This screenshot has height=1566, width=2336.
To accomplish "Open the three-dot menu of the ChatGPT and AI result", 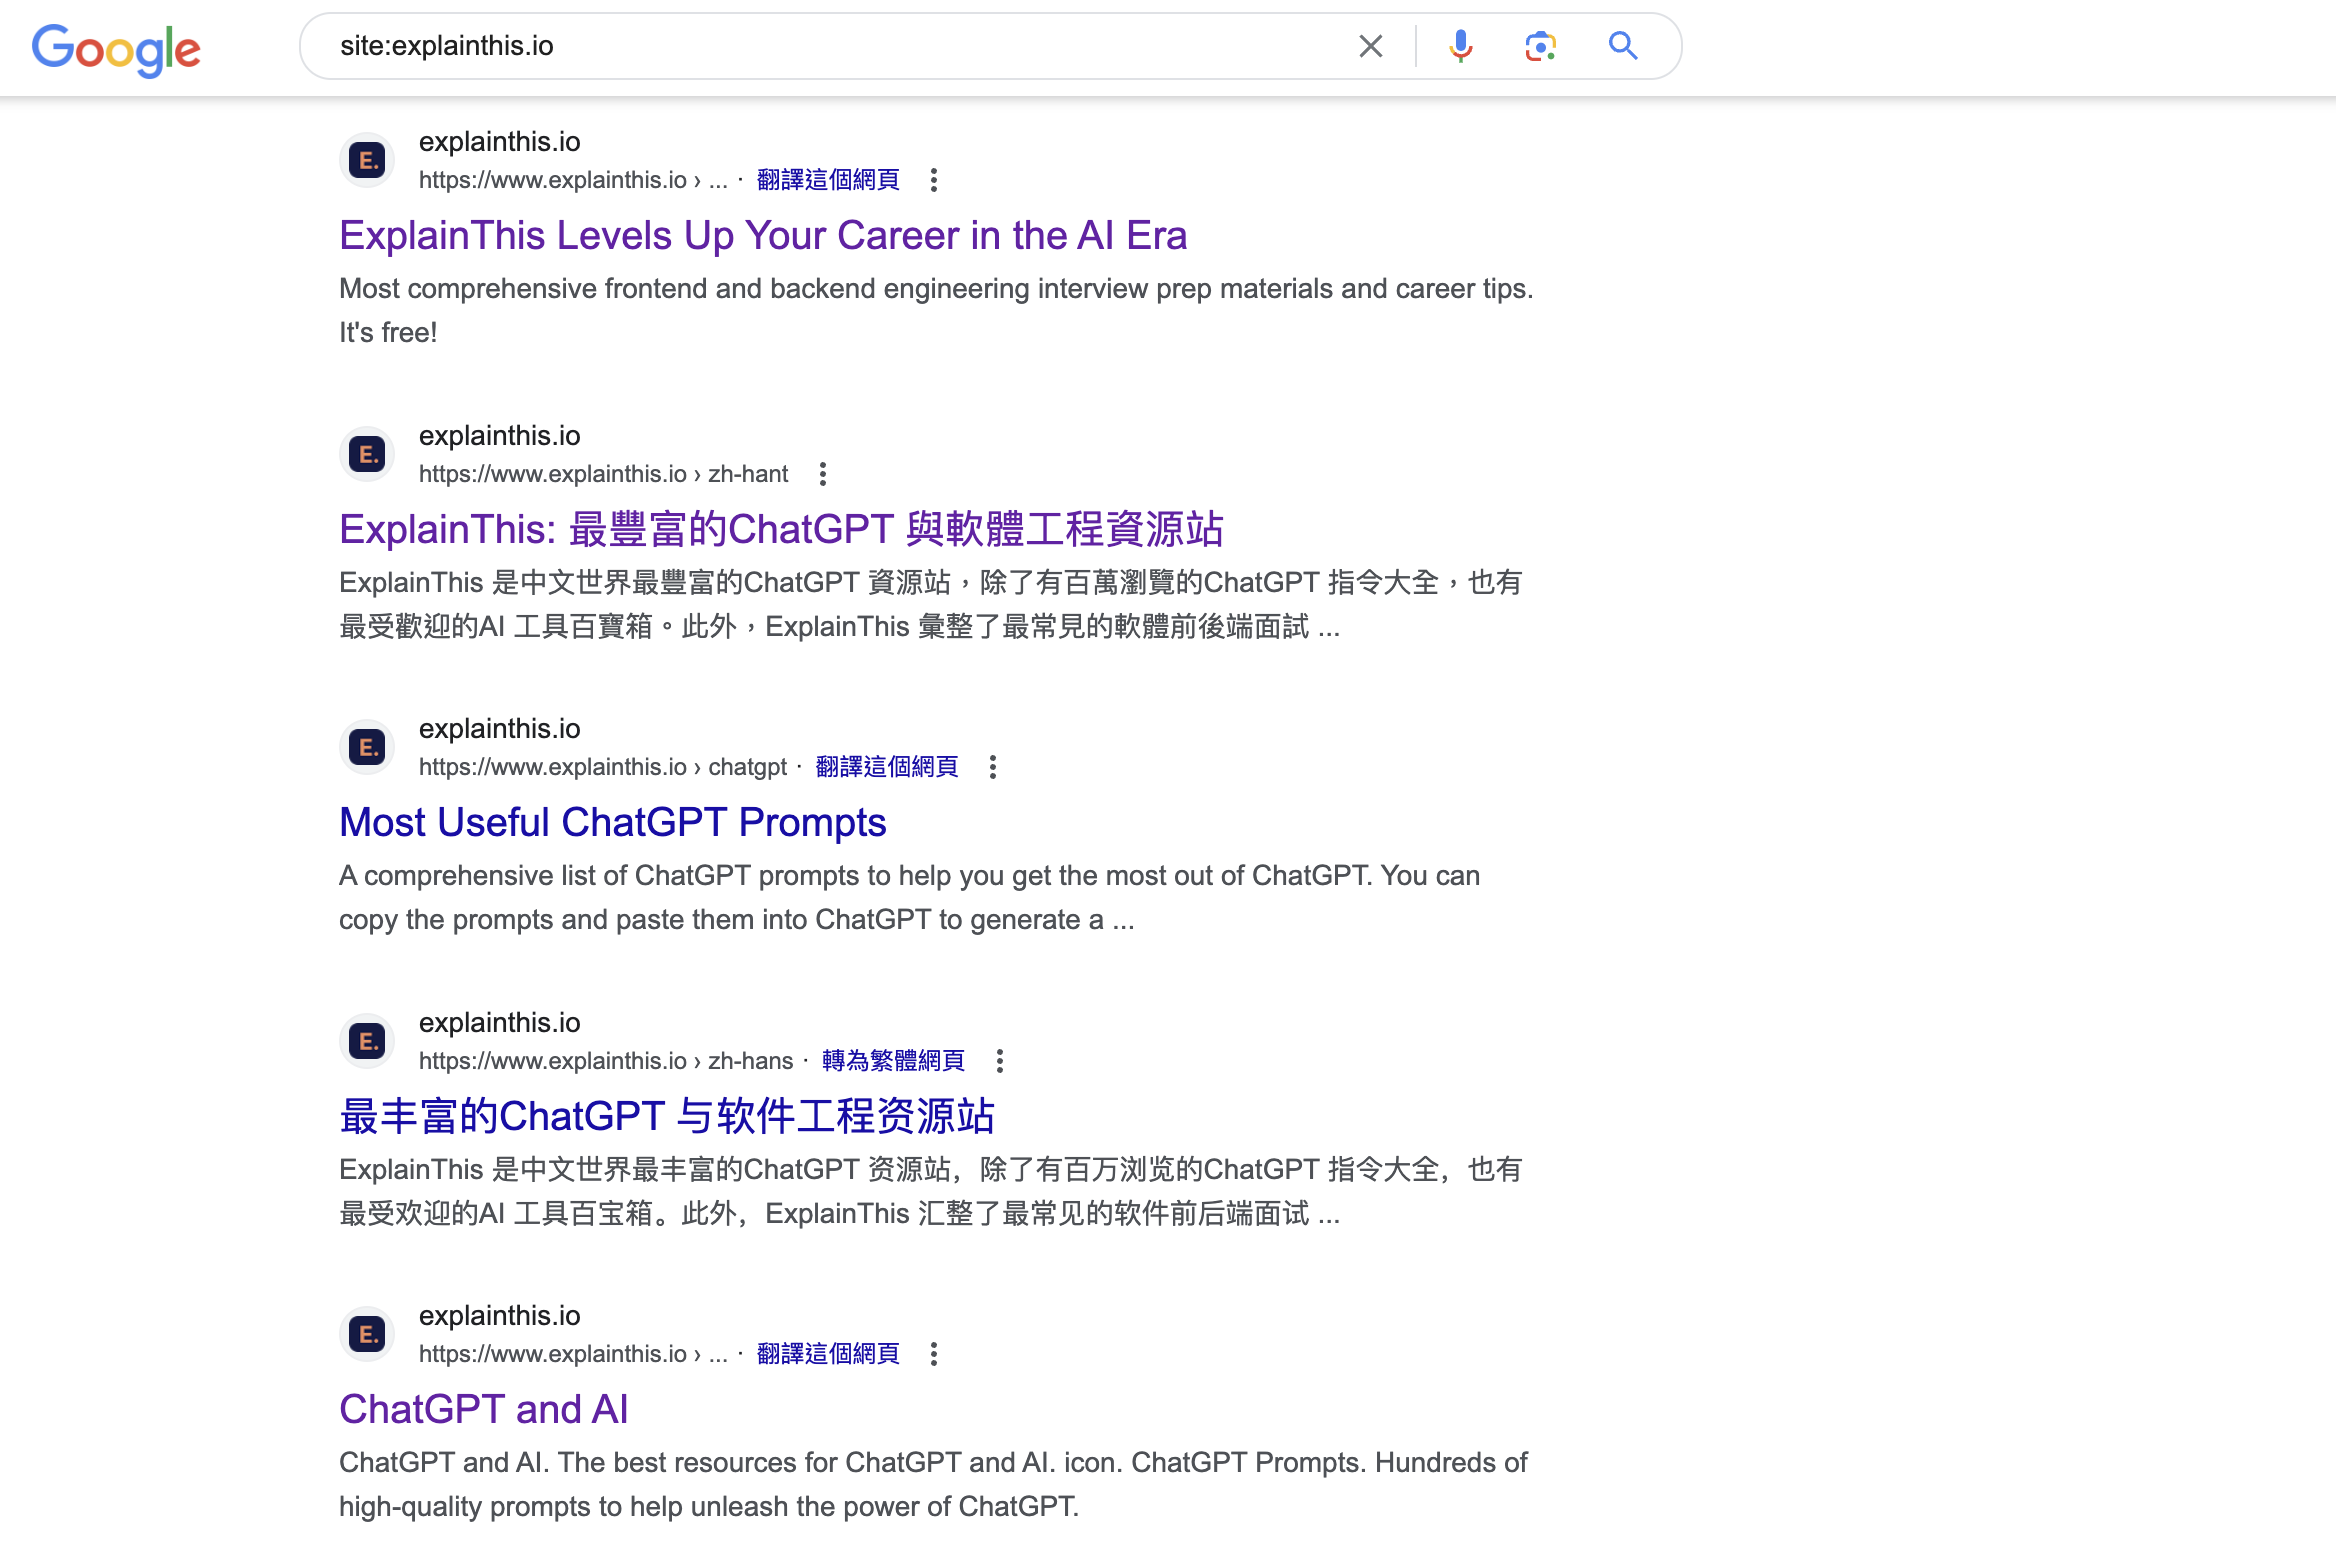I will point(936,1355).
